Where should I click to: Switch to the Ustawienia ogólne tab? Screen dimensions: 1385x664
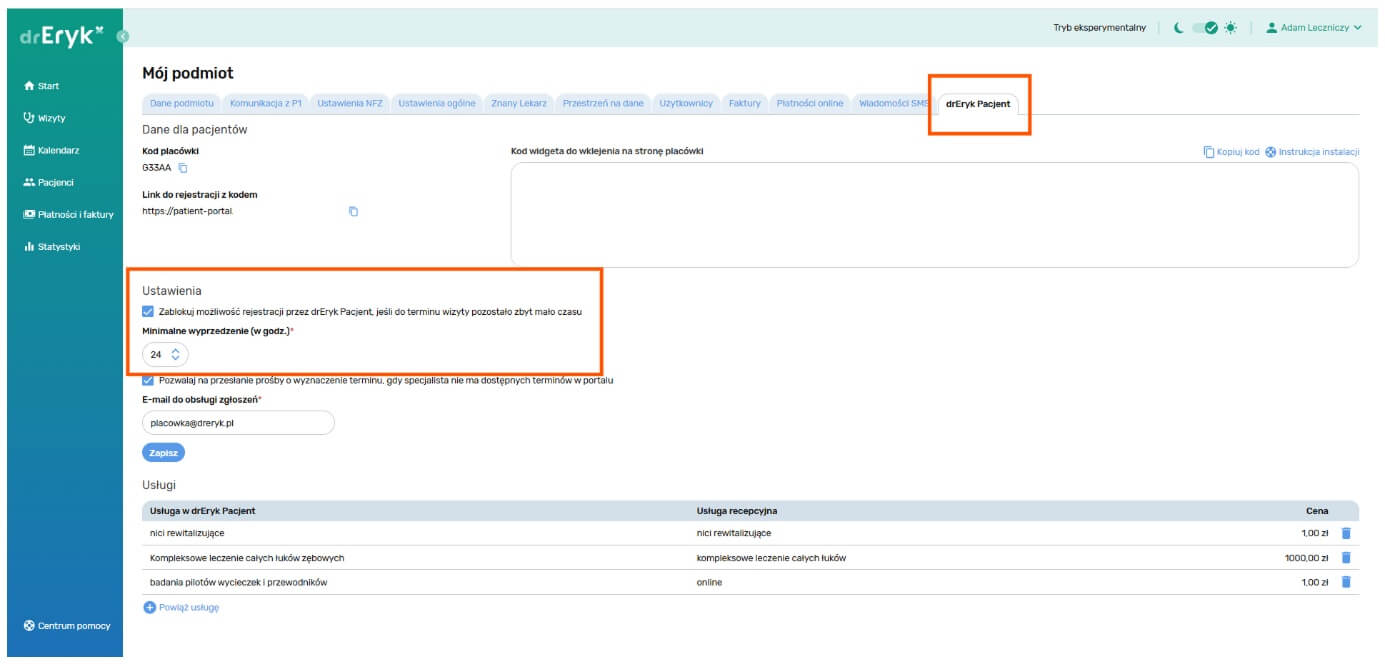[437, 104]
